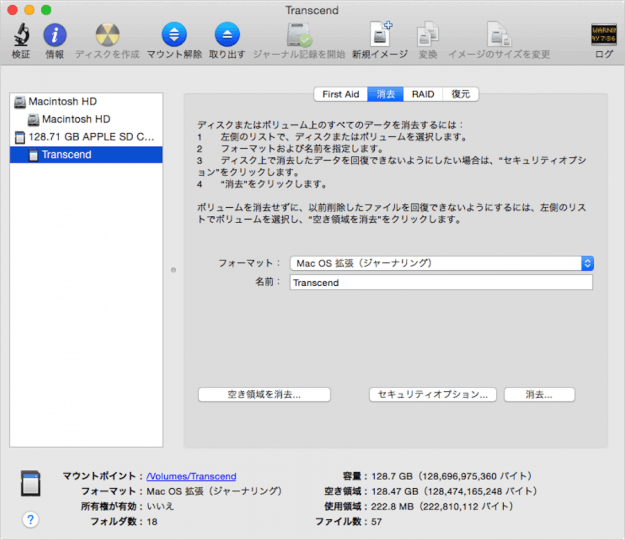Click the セキュリティオプション... button
Screen dimensions: 625x540
[x=433, y=395]
